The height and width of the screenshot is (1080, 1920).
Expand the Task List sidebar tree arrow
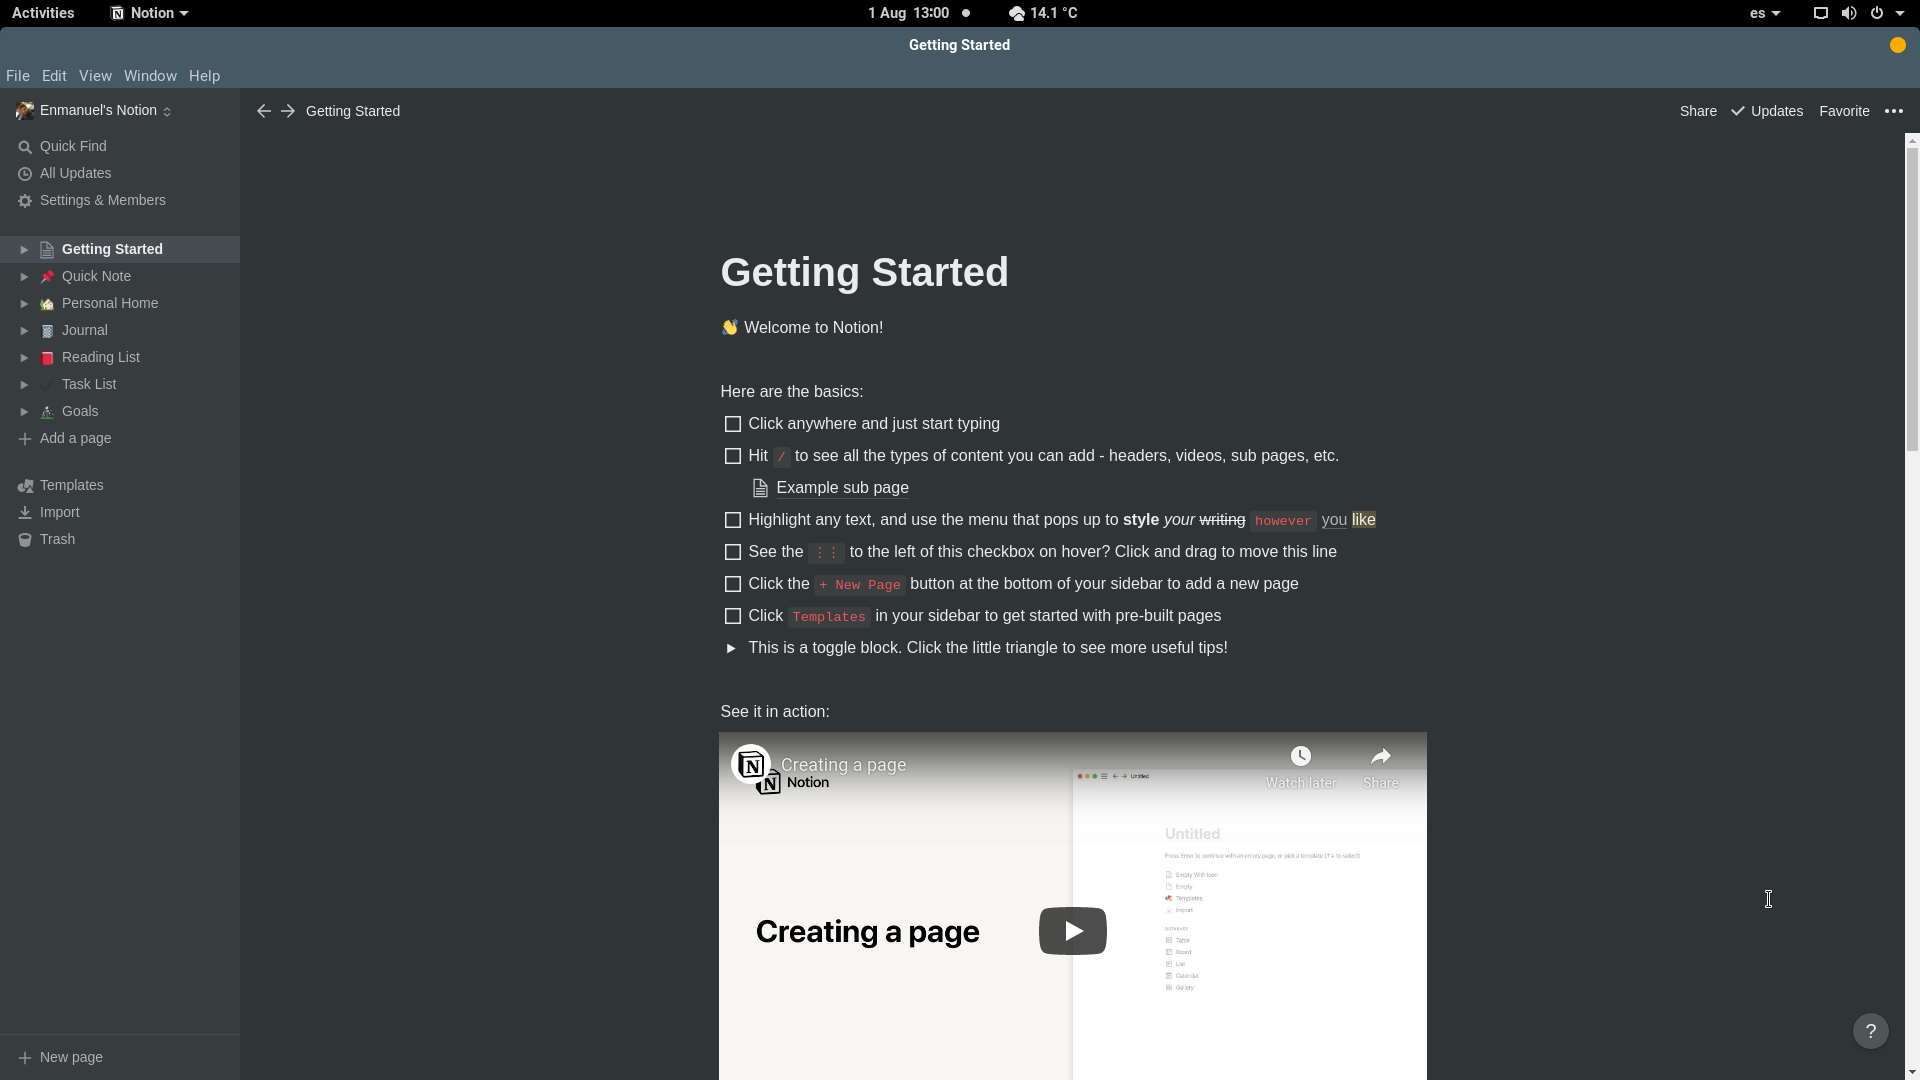coord(24,385)
